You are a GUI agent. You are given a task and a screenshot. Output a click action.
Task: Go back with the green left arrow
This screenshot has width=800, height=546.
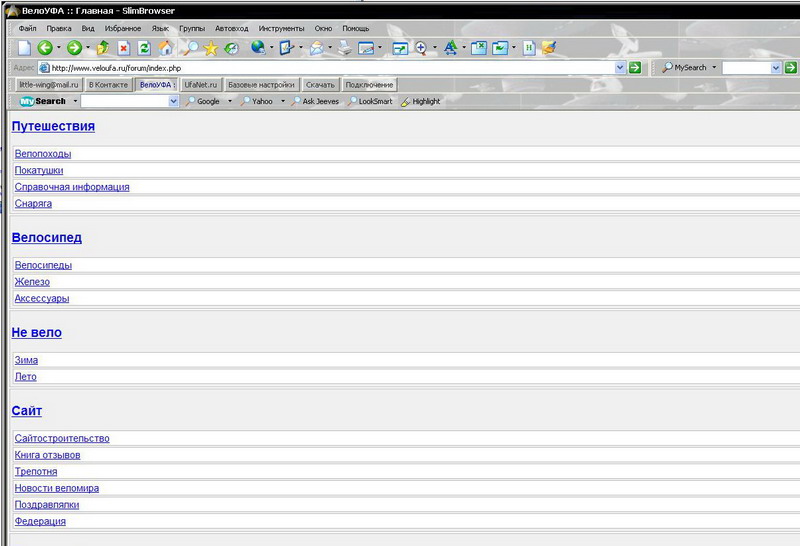tap(45, 48)
